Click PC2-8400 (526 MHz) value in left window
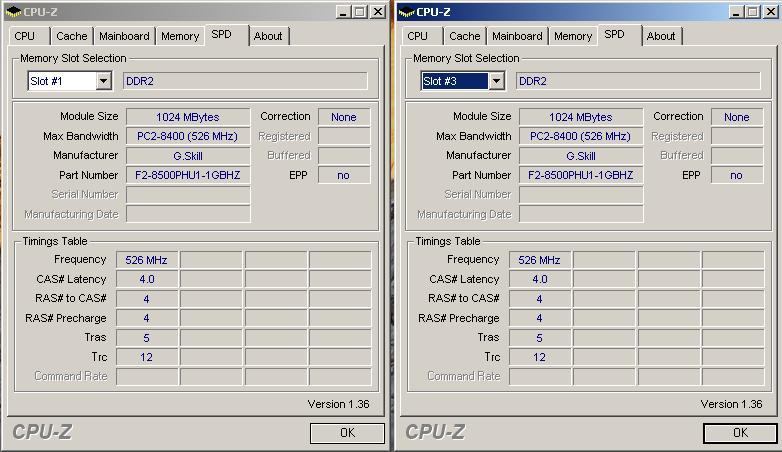The height and width of the screenshot is (452, 782). (188, 136)
